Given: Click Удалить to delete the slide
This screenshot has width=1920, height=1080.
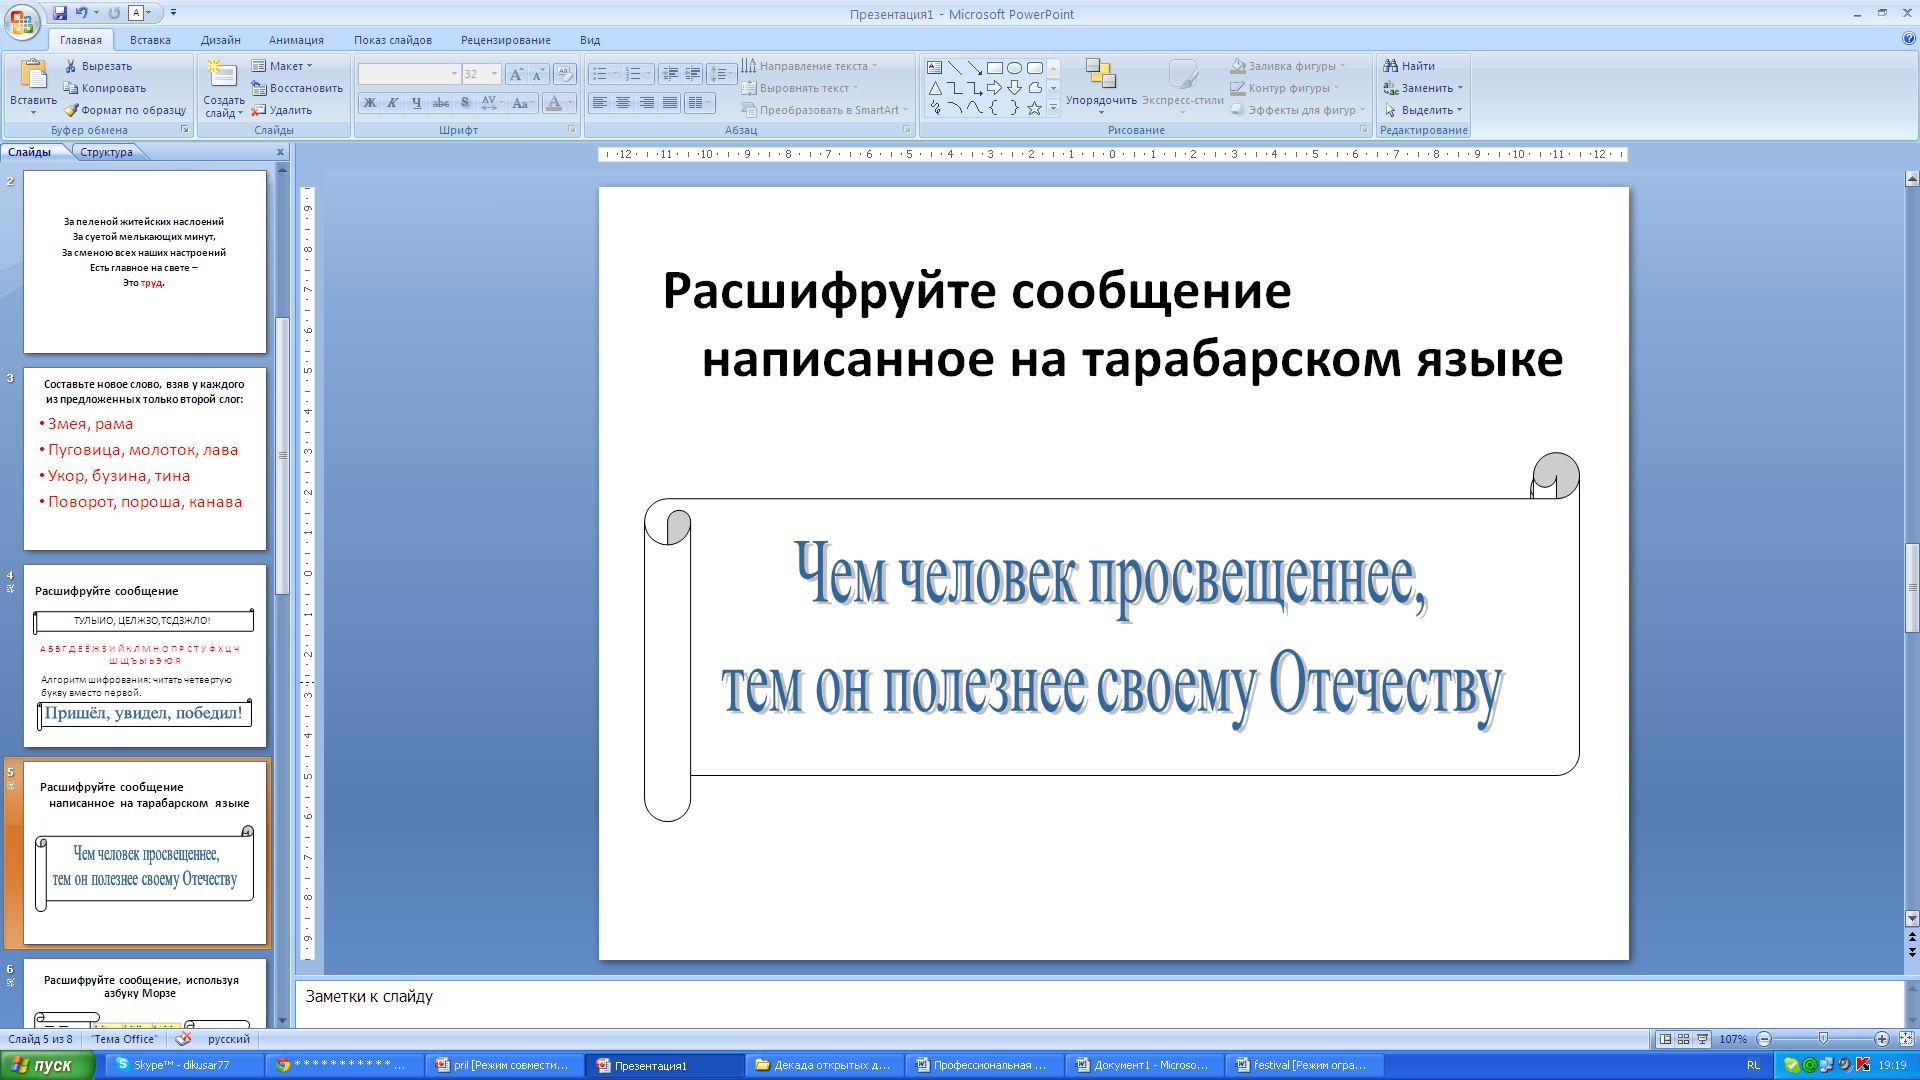Looking at the screenshot, I should point(282,110).
